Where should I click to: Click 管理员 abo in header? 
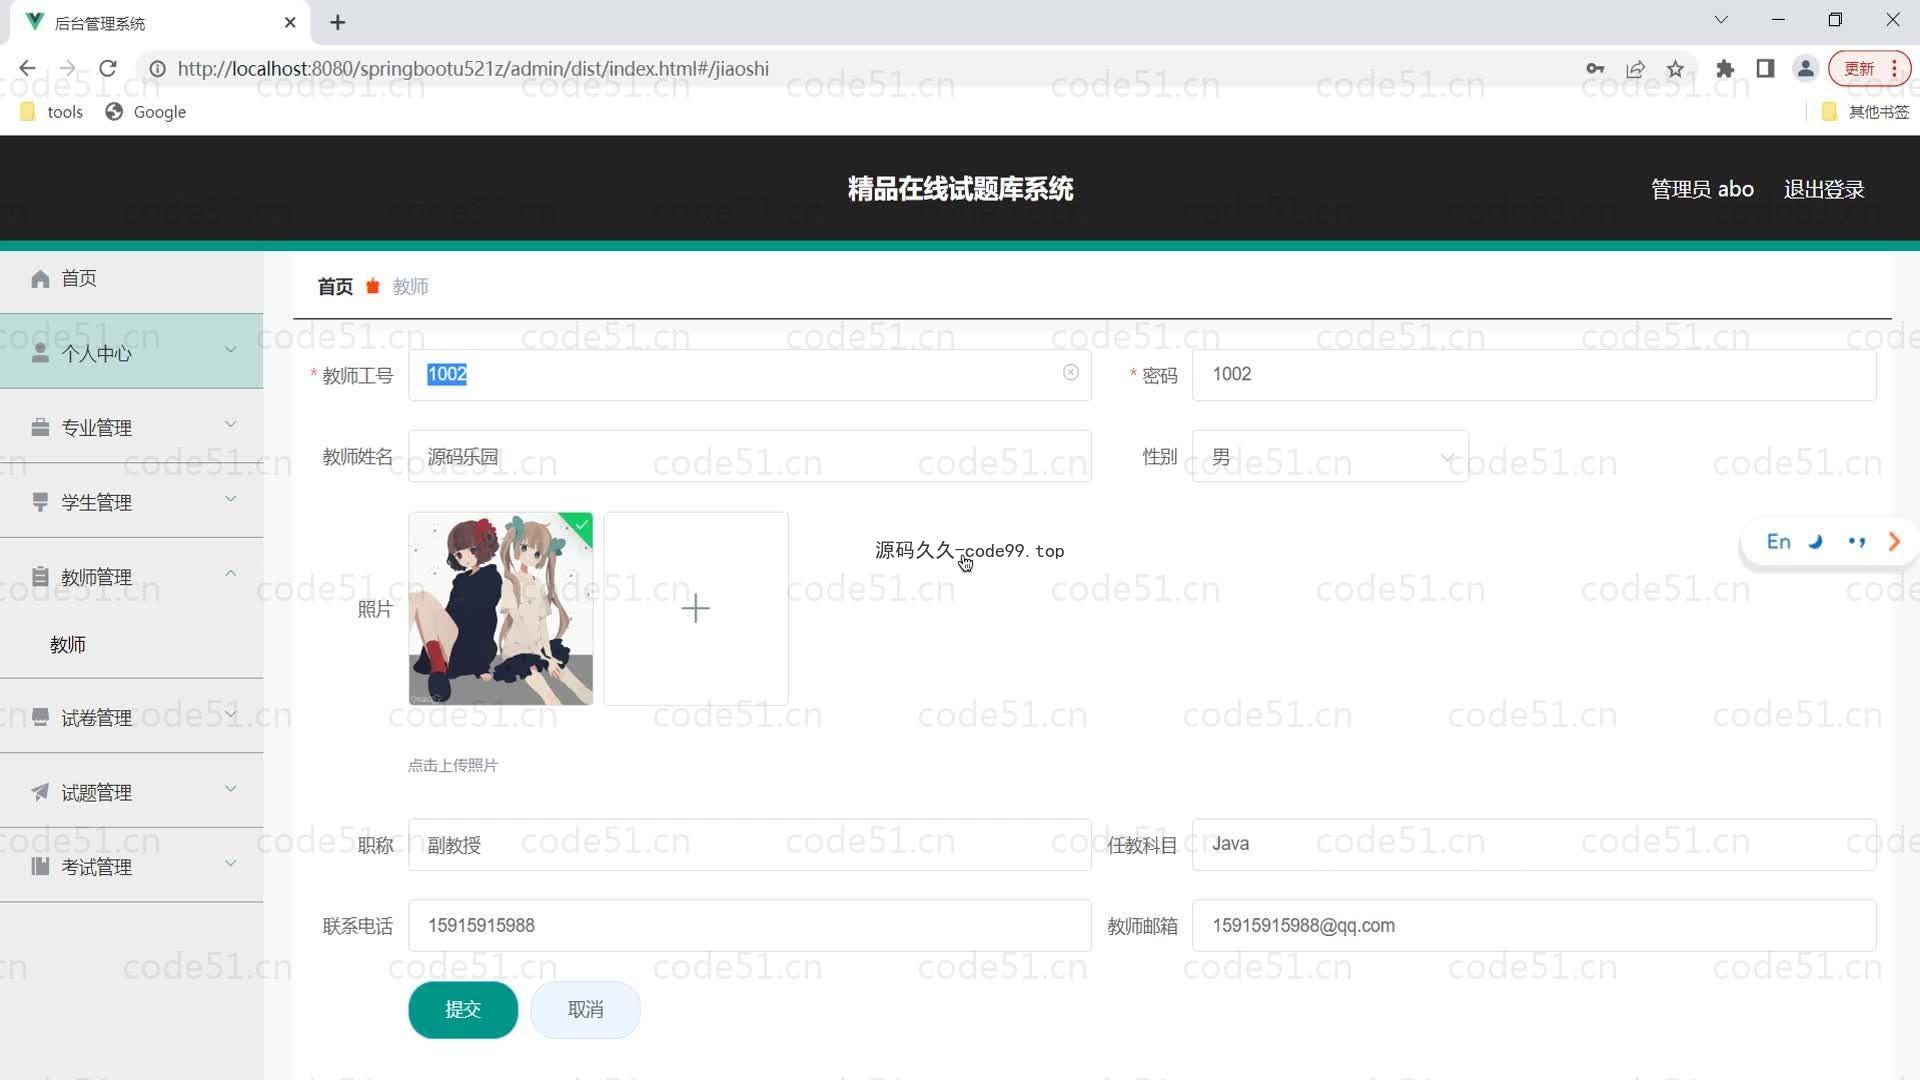click(1702, 189)
